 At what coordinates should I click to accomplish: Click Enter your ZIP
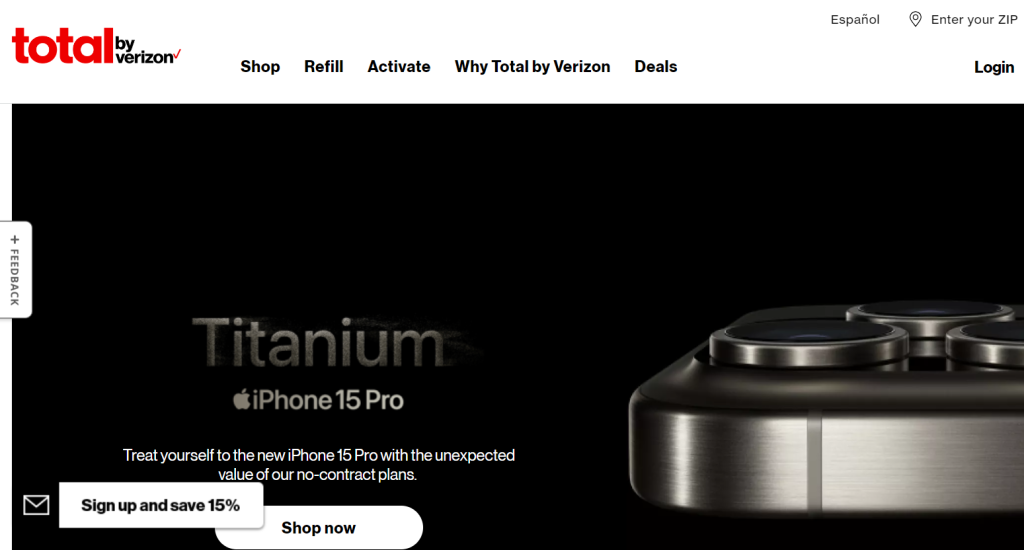(x=974, y=20)
